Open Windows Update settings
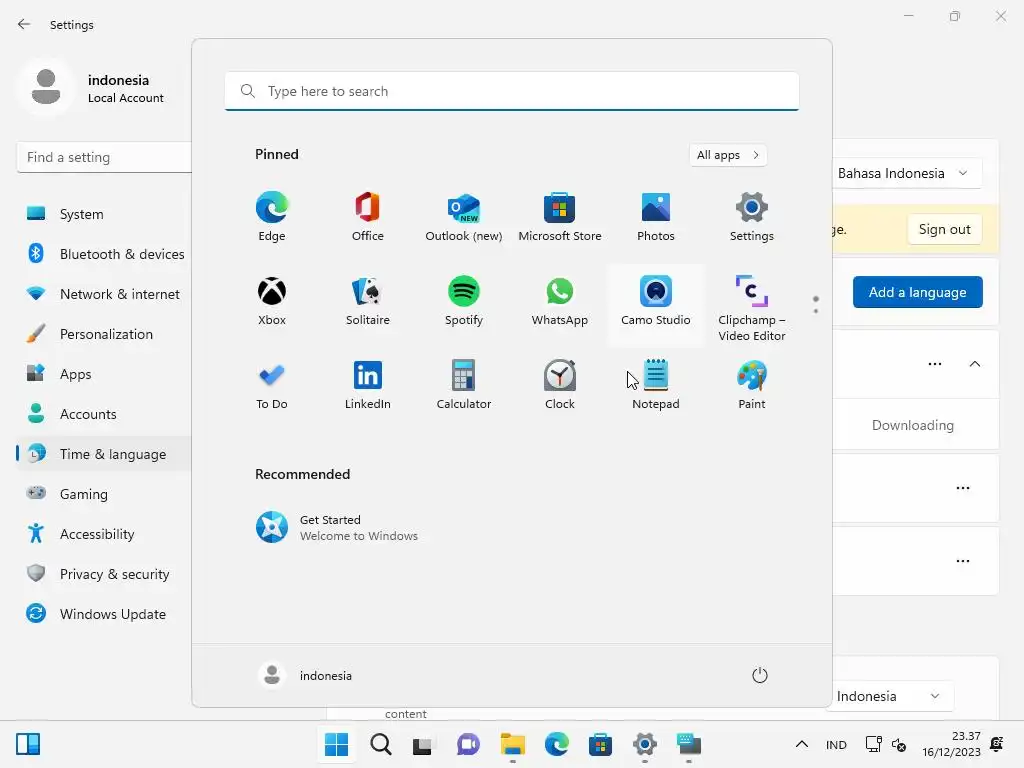1024x768 pixels. click(104, 615)
